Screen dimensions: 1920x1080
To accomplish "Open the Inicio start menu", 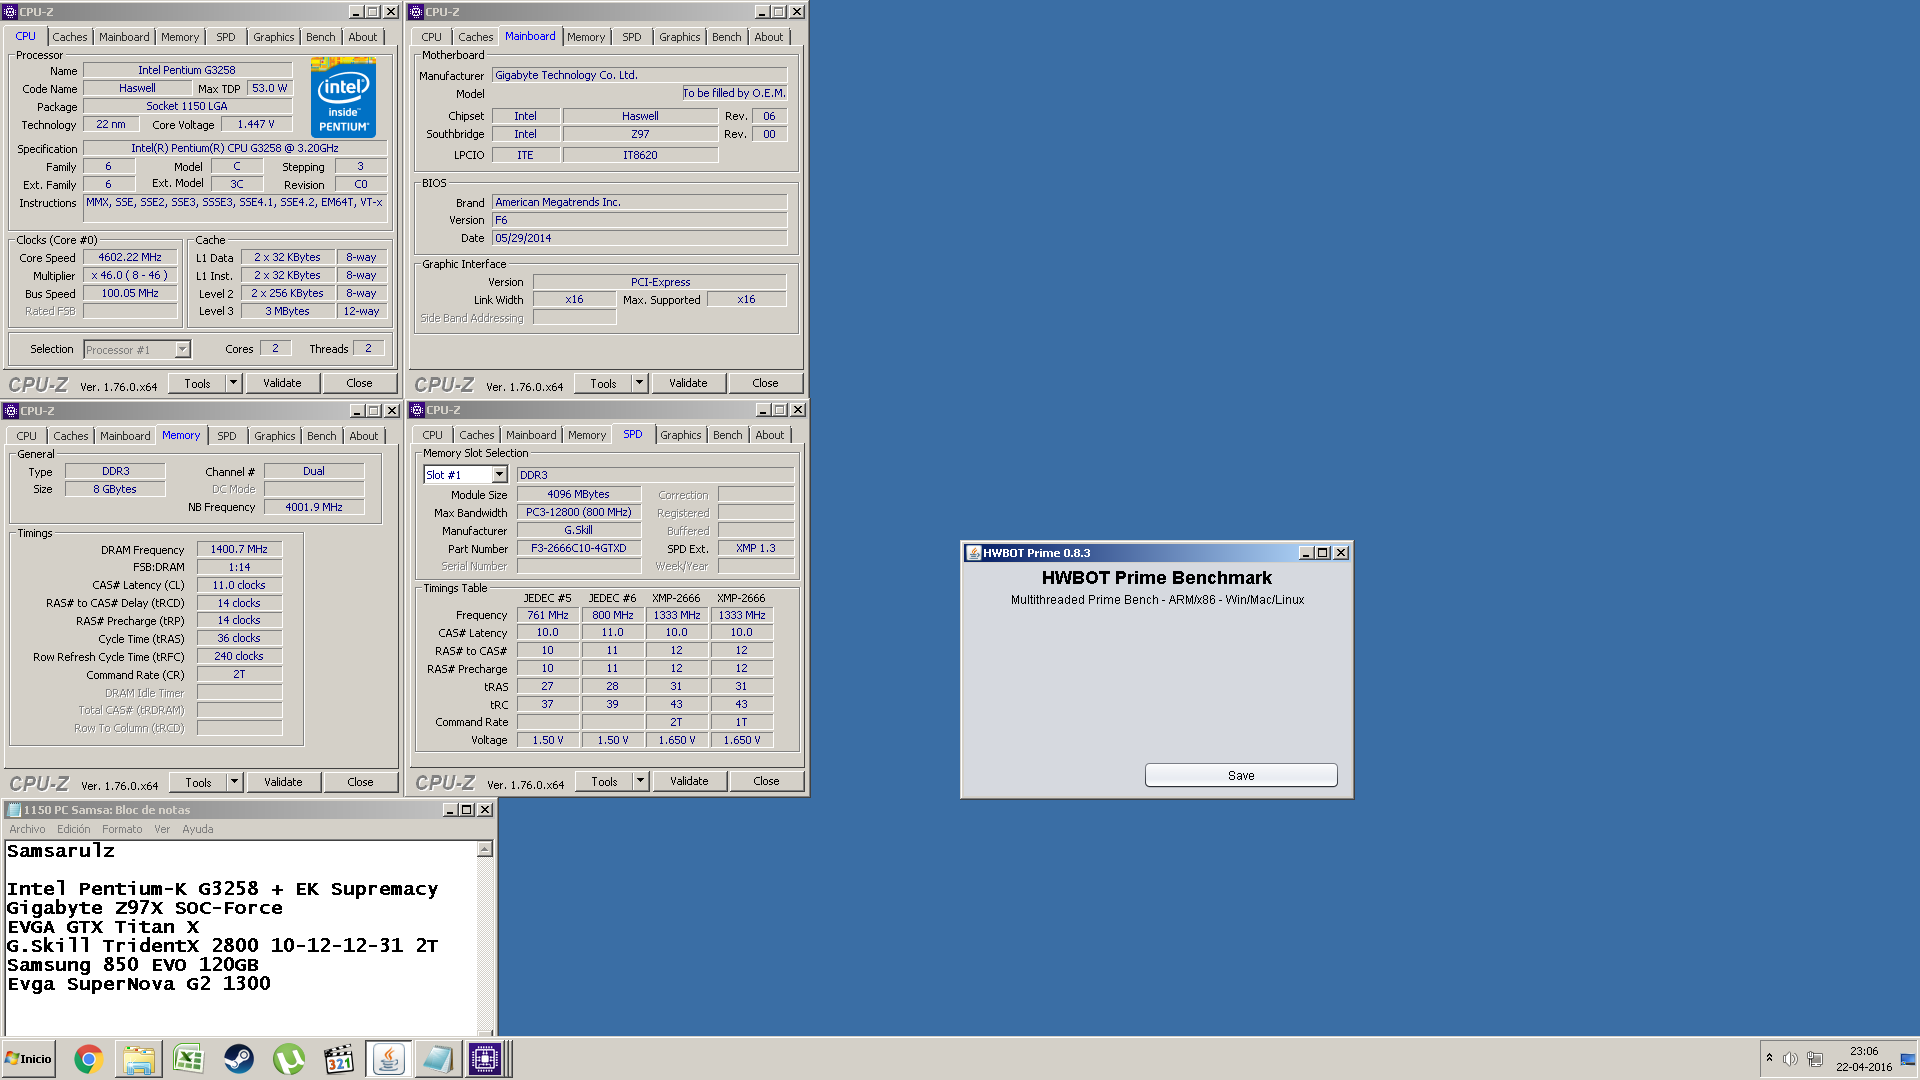I will [x=28, y=1059].
